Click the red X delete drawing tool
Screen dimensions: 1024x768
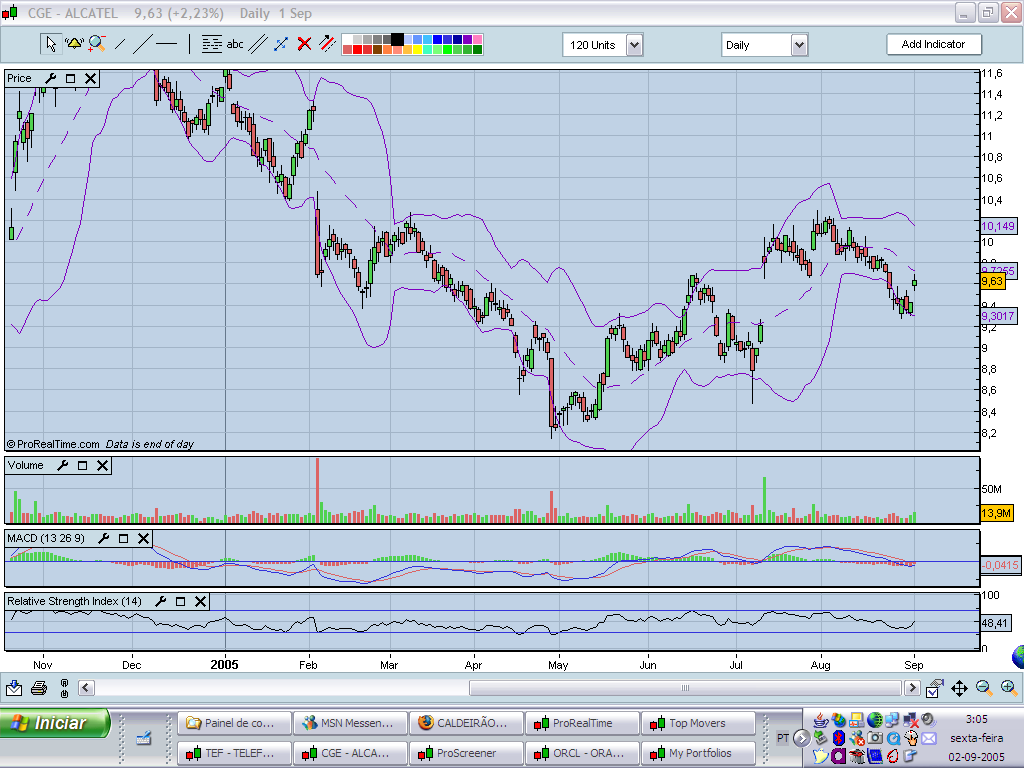[304, 44]
